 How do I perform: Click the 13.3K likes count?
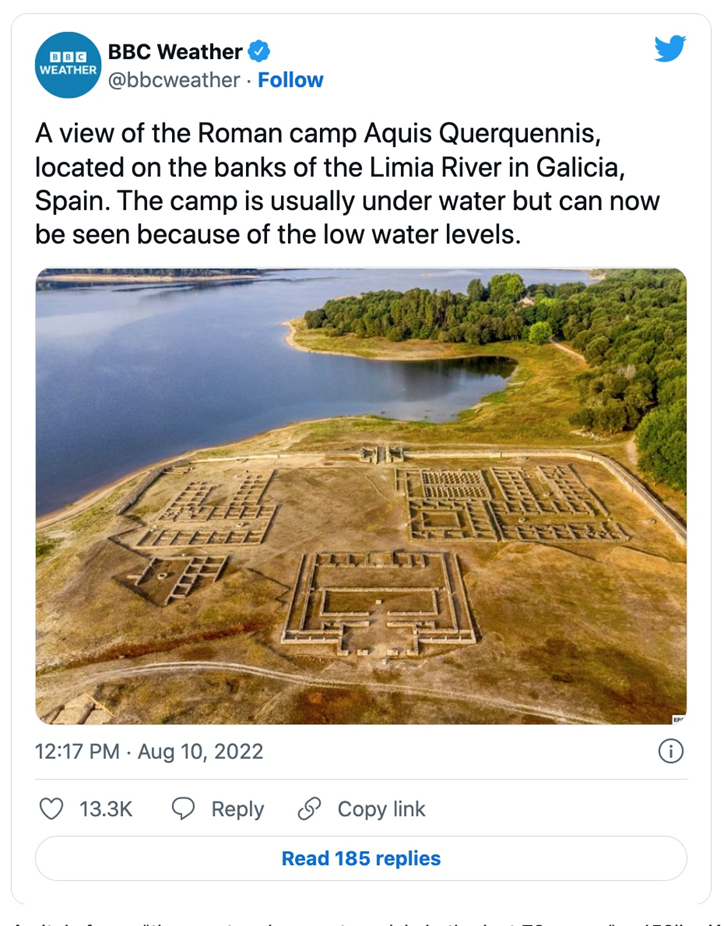(106, 809)
